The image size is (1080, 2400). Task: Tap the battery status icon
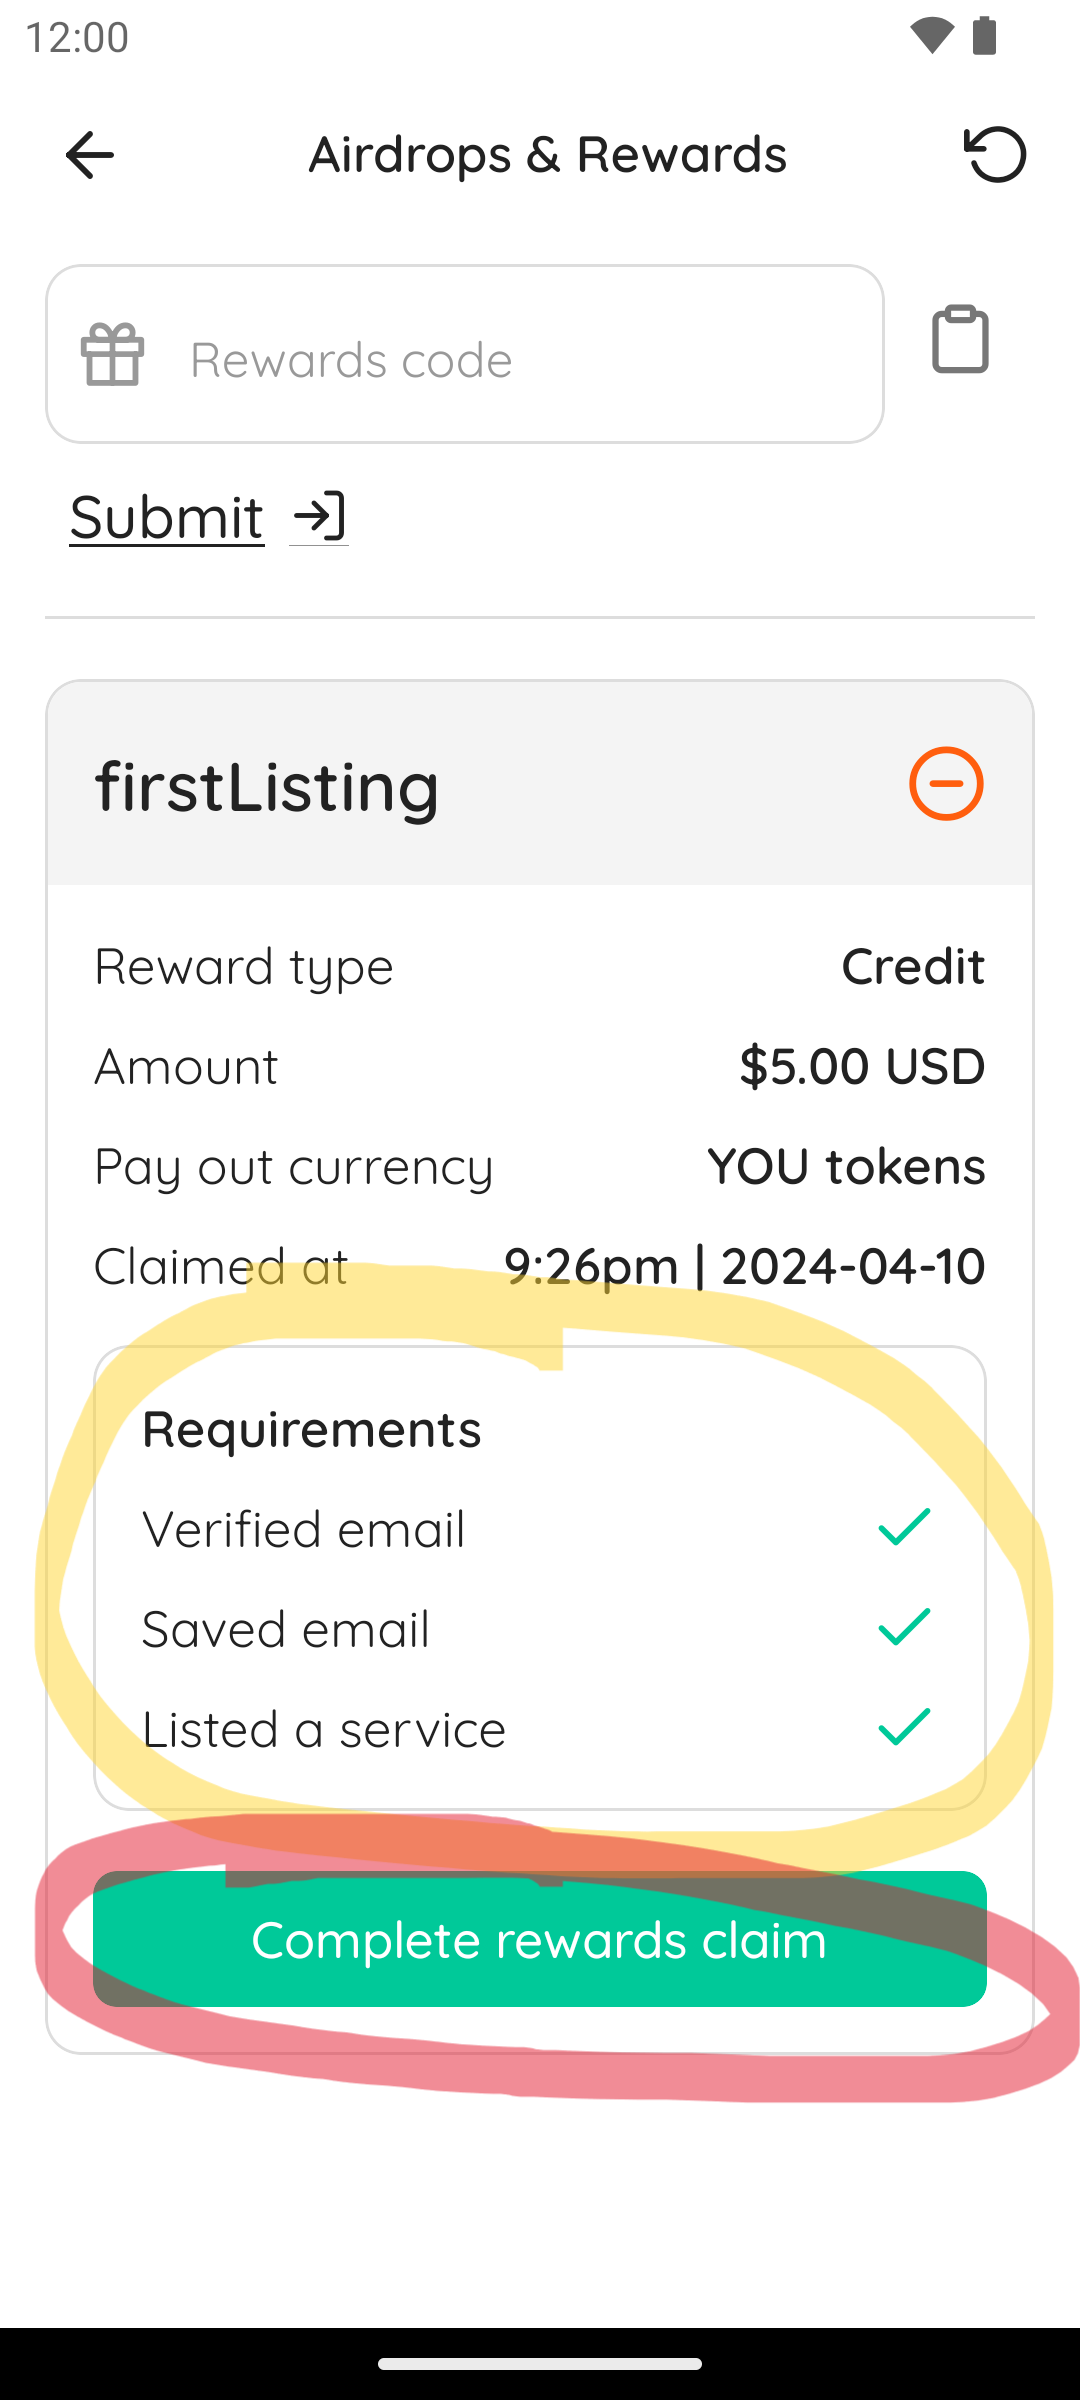click(985, 36)
